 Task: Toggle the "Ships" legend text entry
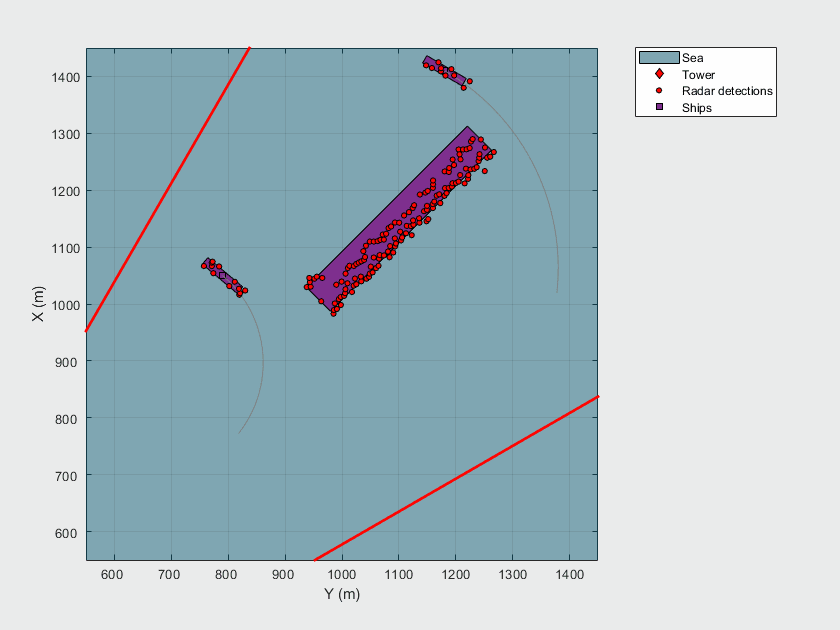(697, 107)
